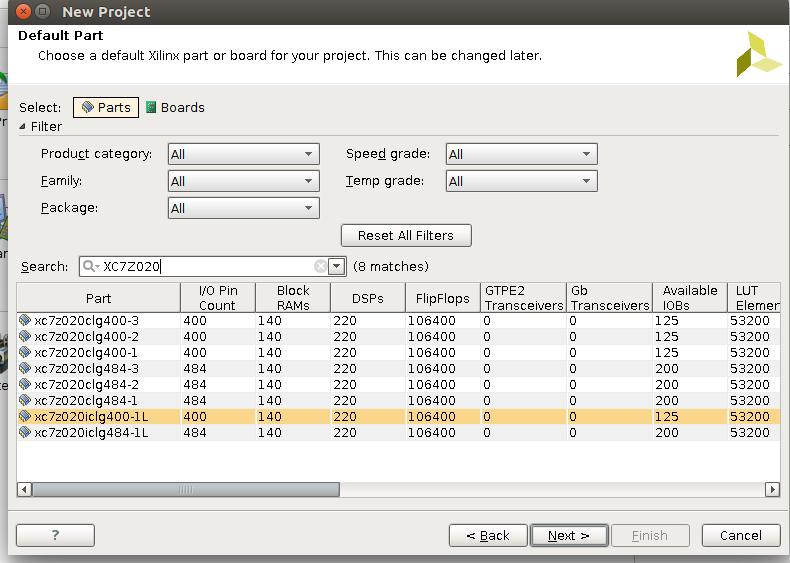This screenshot has height=563, width=790.
Task: Open the Package dropdown
Action: click(243, 208)
